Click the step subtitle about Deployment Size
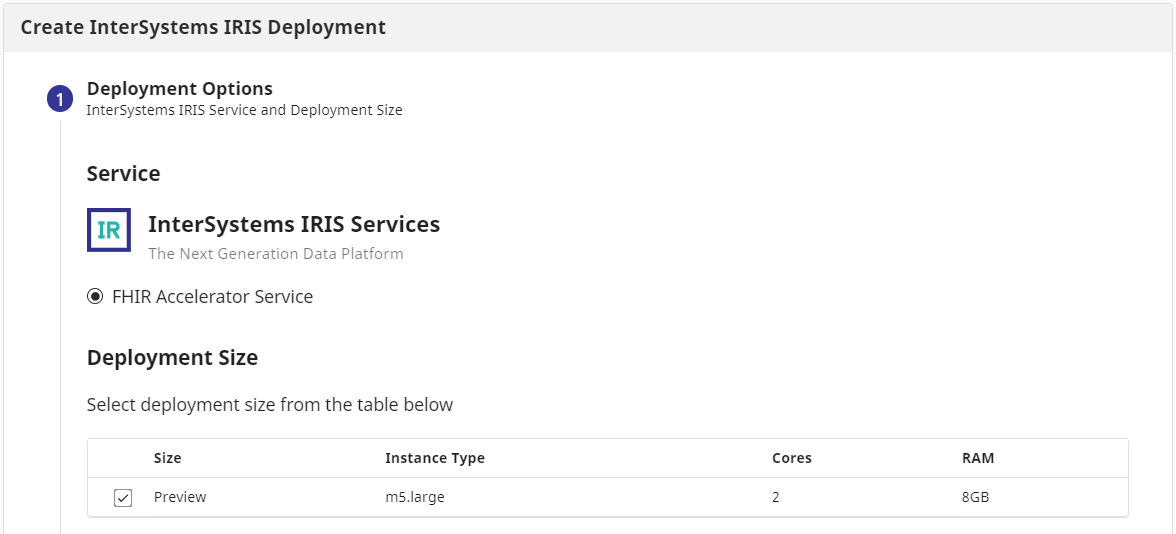1176x534 pixels. tap(244, 110)
